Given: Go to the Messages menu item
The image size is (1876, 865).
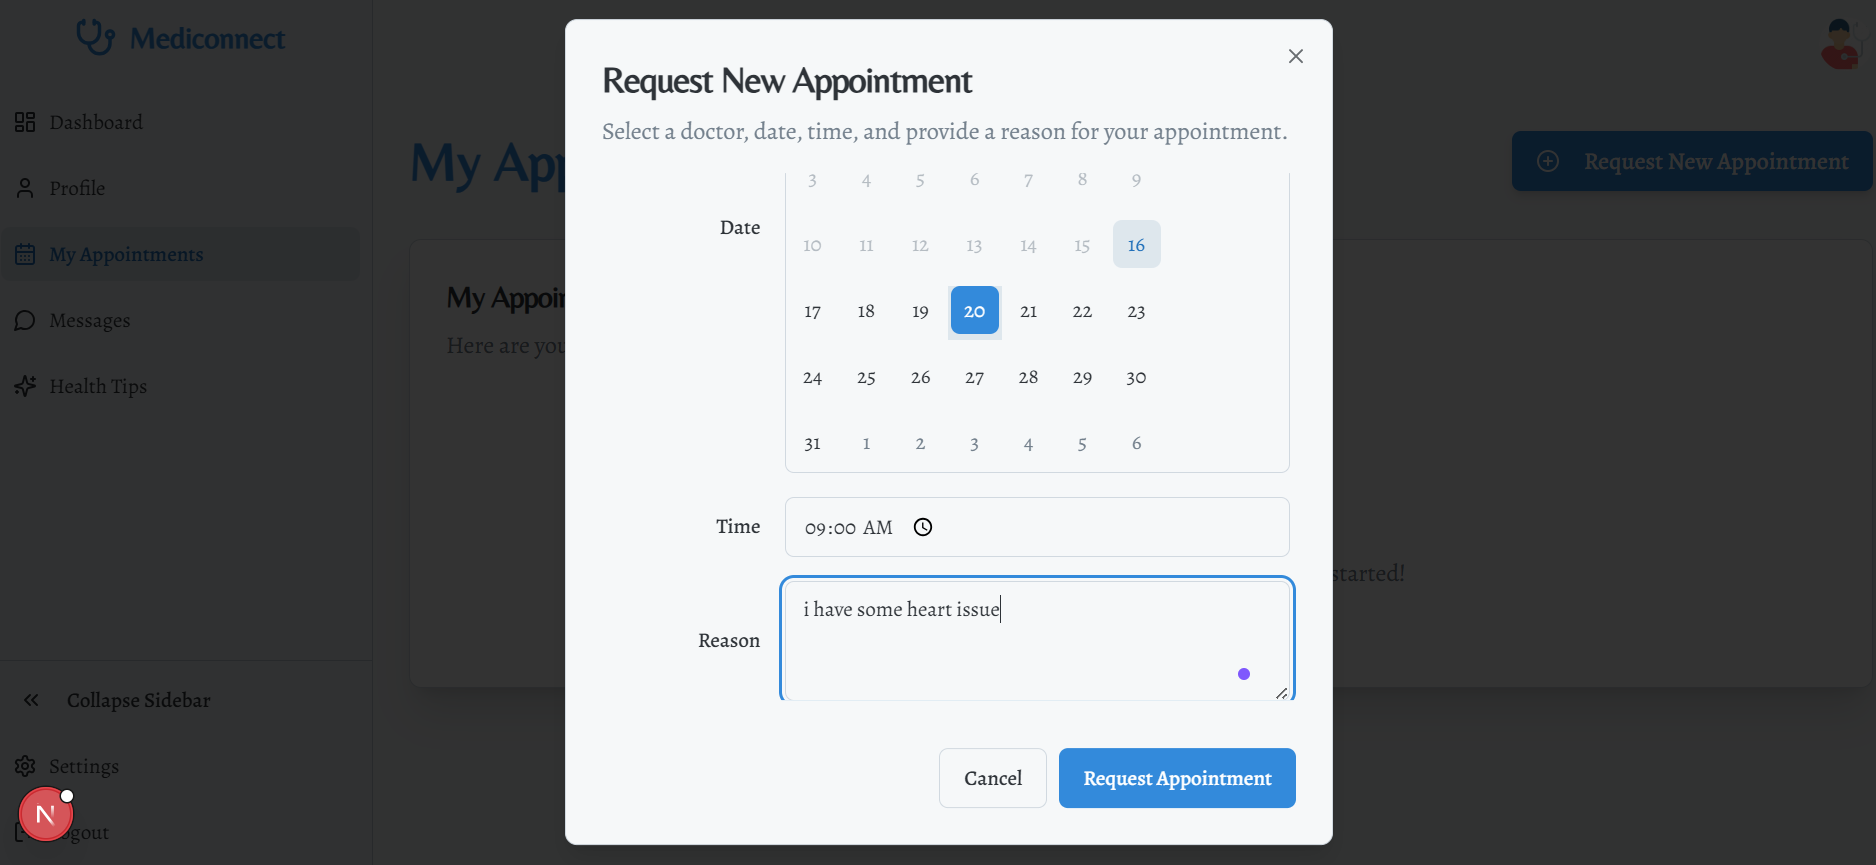Looking at the screenshot, I should (x=90, y=320).
